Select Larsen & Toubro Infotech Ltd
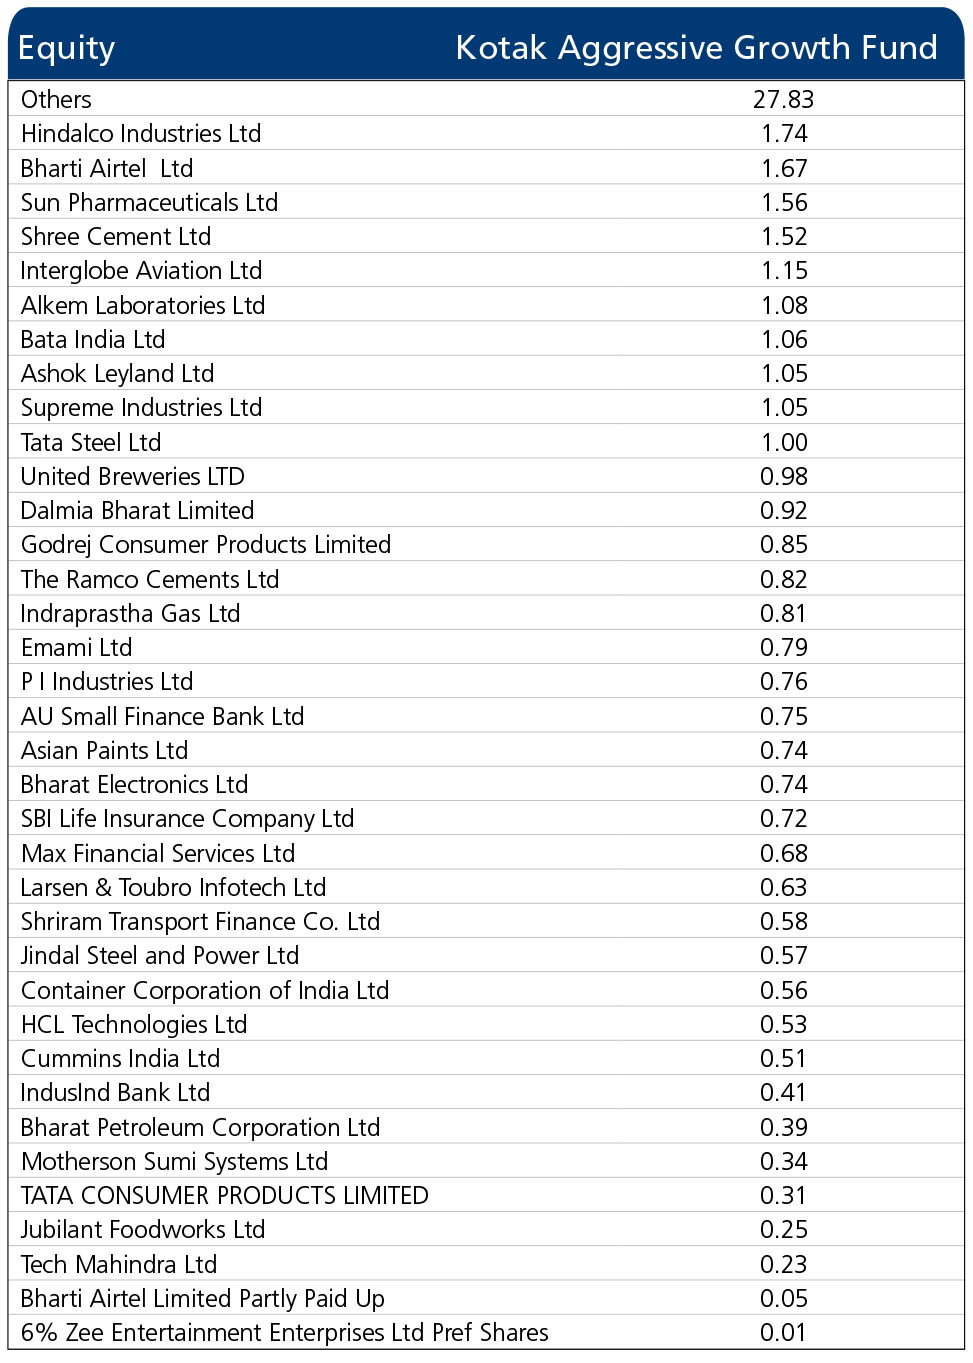Image resolution: width=973 pixels, height=1363 pixels. point(173,887)
